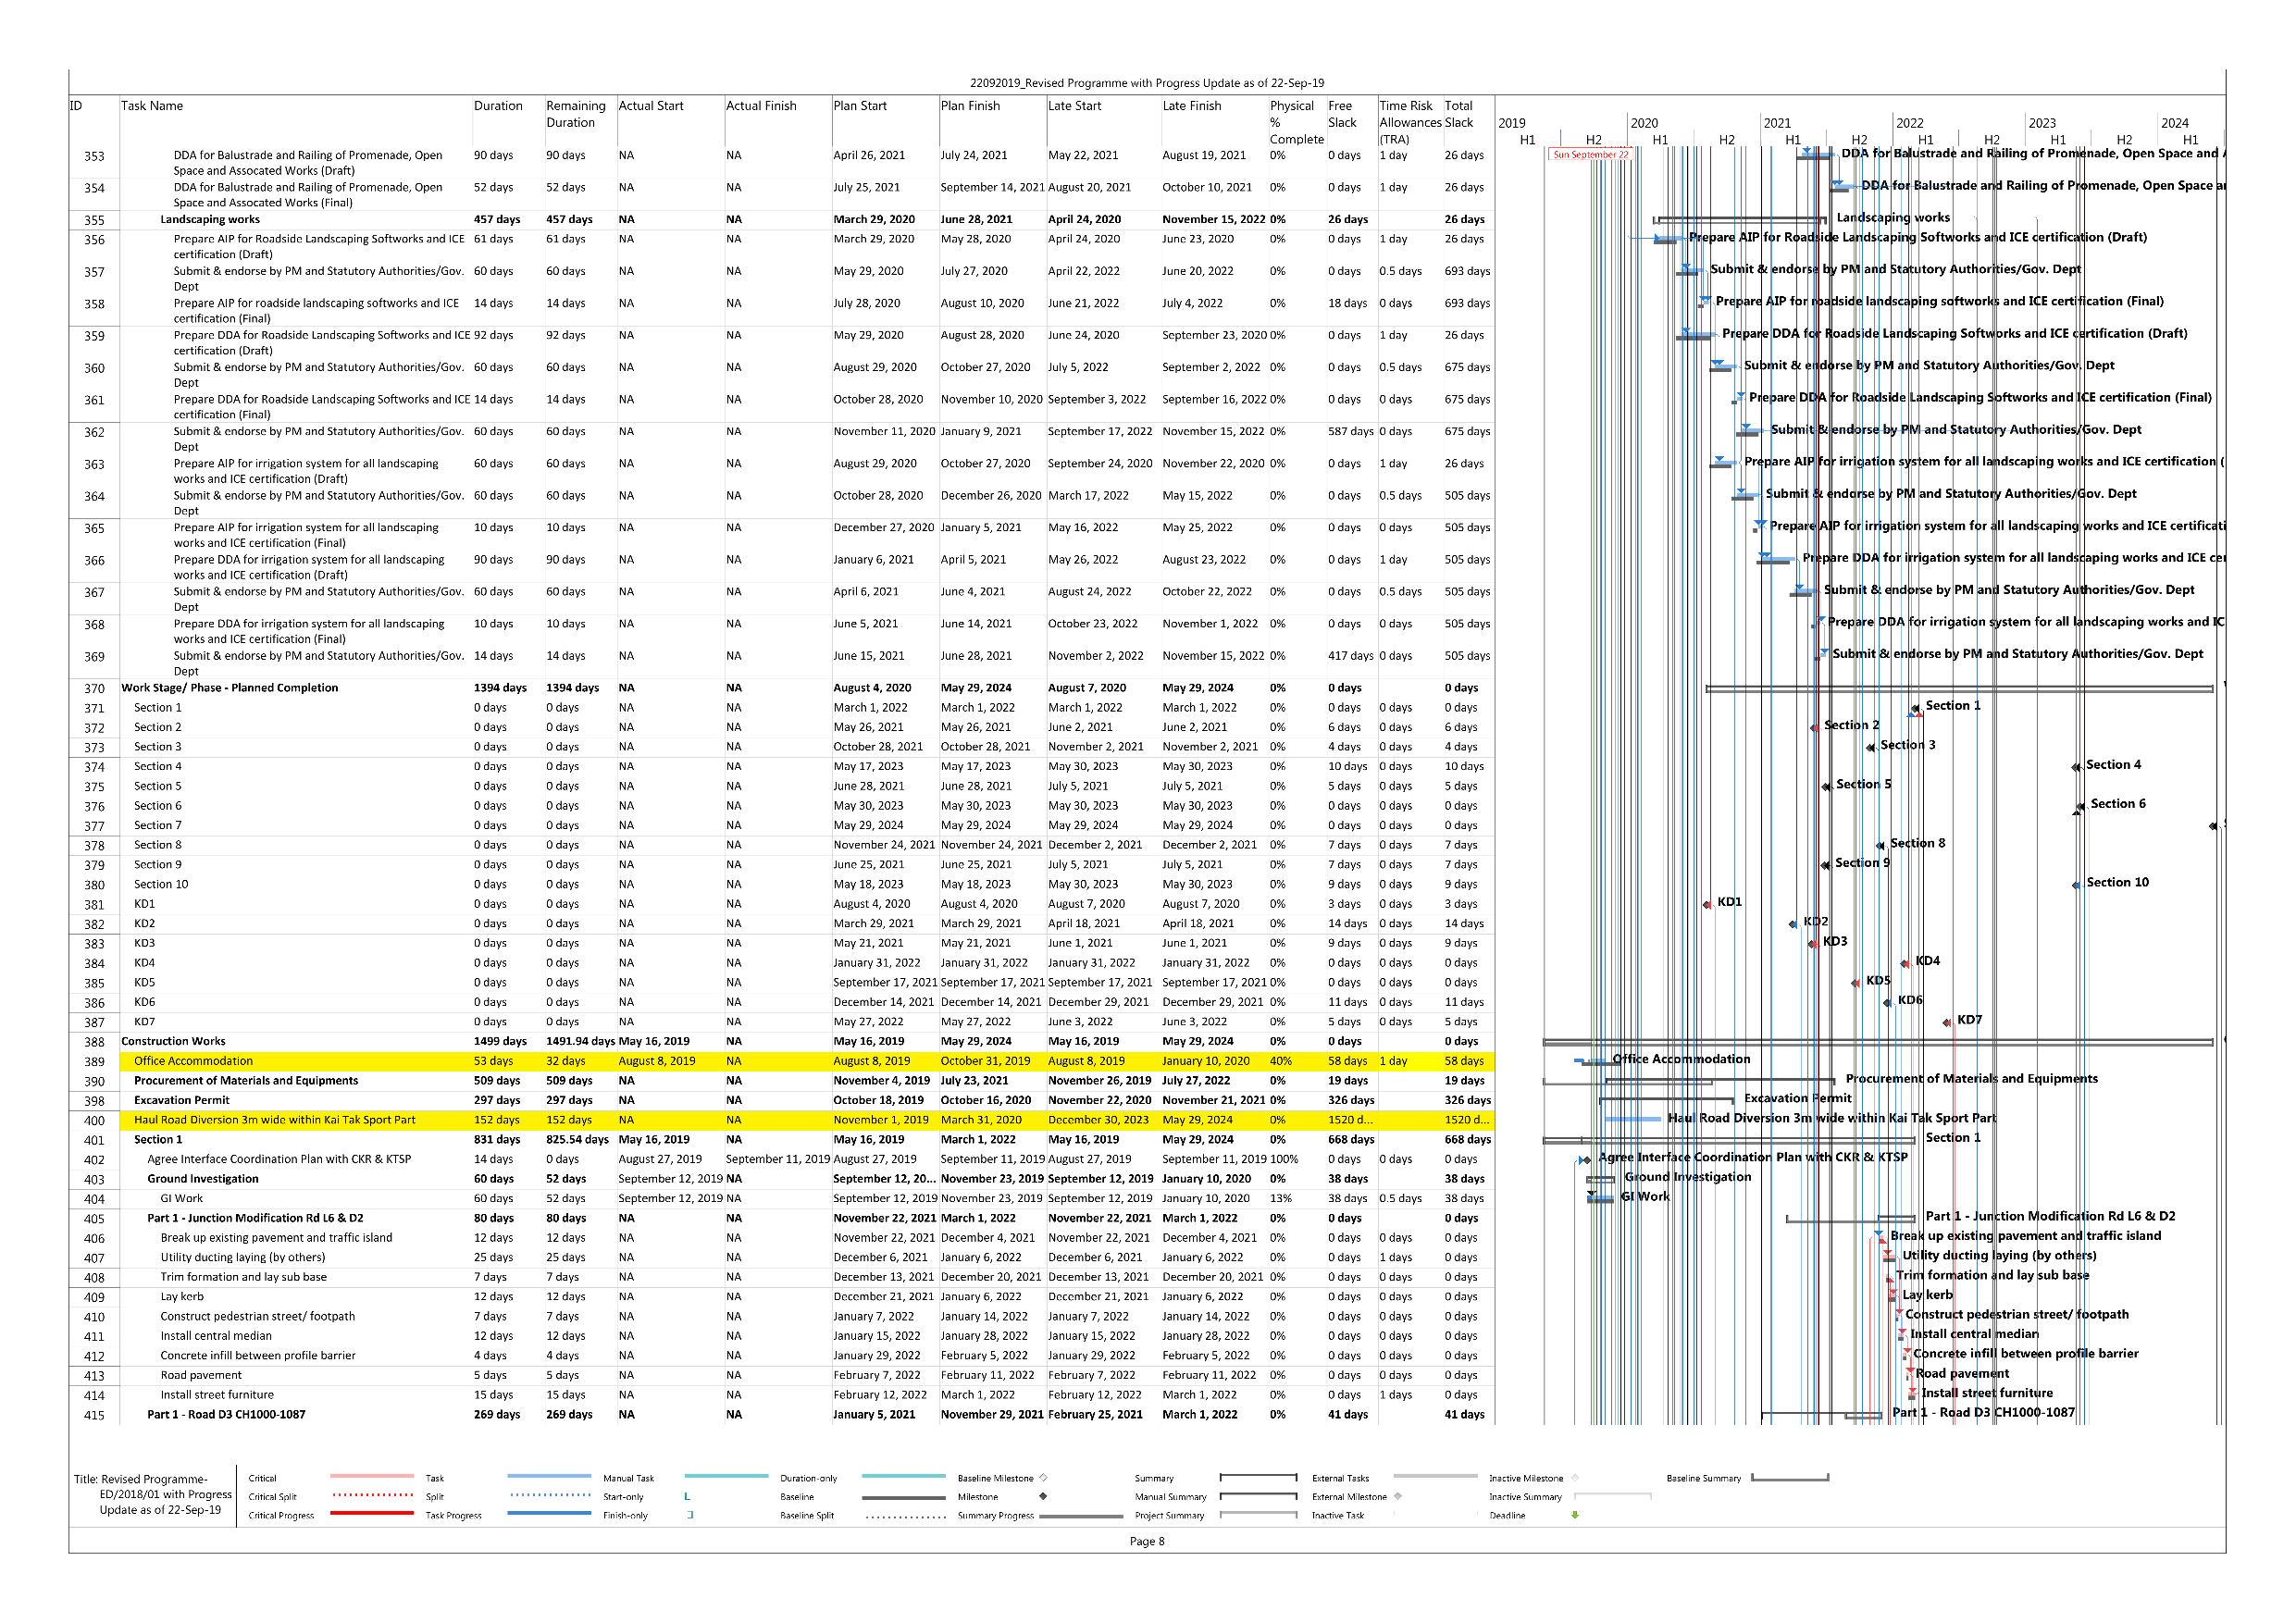Click the Task legend bar sample
This screenshot has height=1623, width=2296.
(x=549, y=1476)
